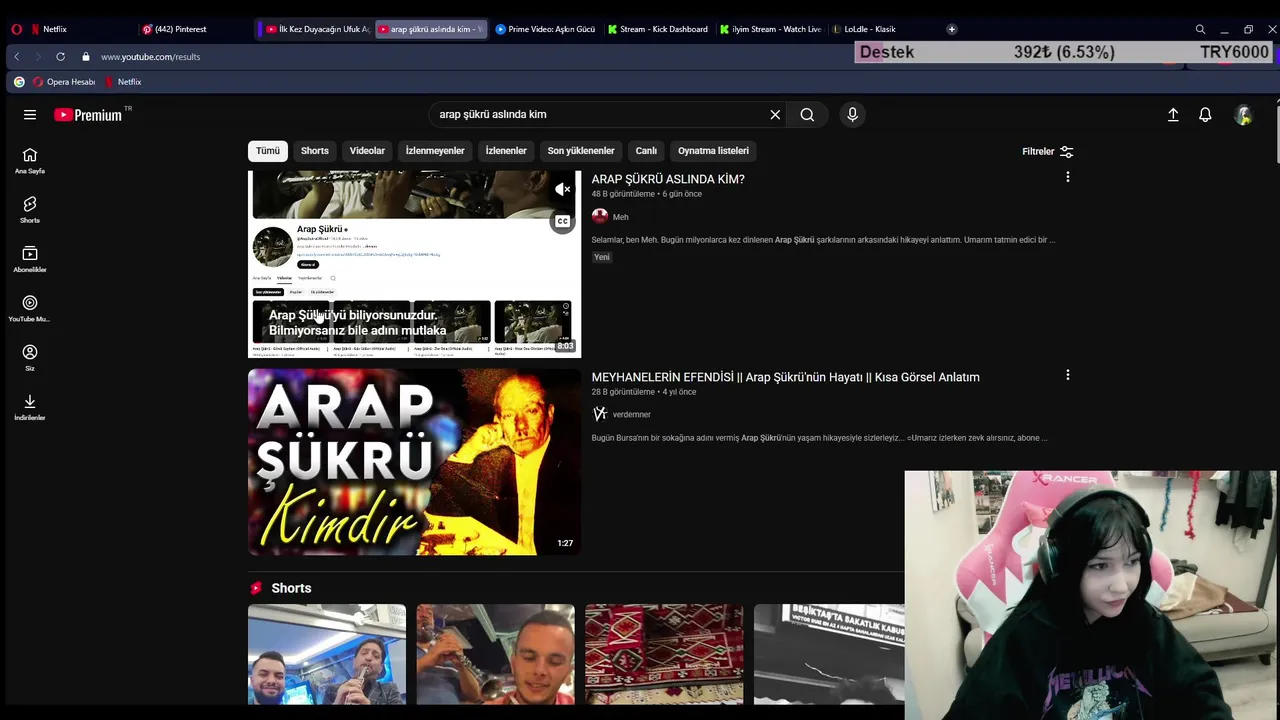The width and height of the screenshot is (1280, 720).
Task: Select the Son yüklenenler filter chip
Action: point(581,151)
